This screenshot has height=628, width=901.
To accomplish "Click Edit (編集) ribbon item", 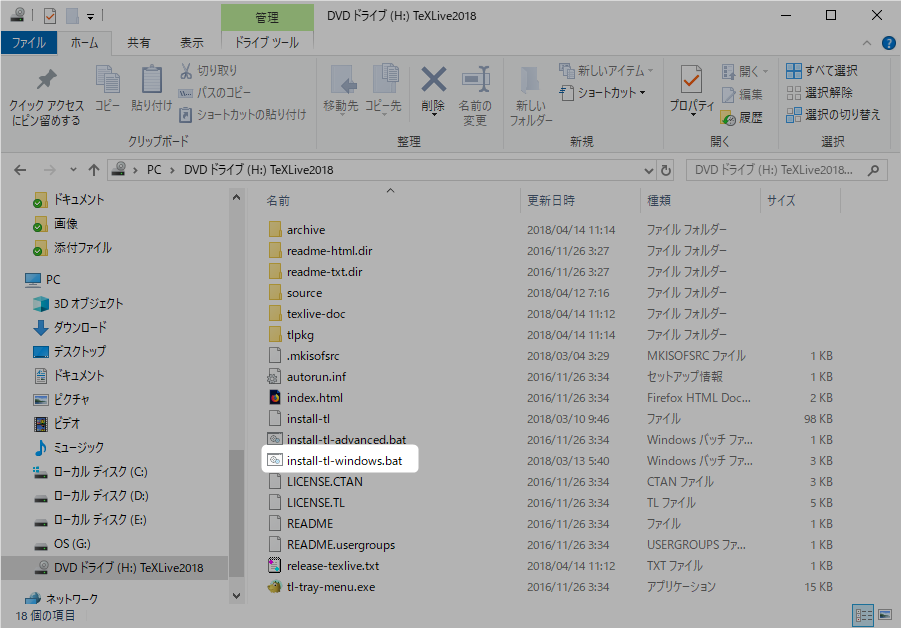I will [742, 94].
